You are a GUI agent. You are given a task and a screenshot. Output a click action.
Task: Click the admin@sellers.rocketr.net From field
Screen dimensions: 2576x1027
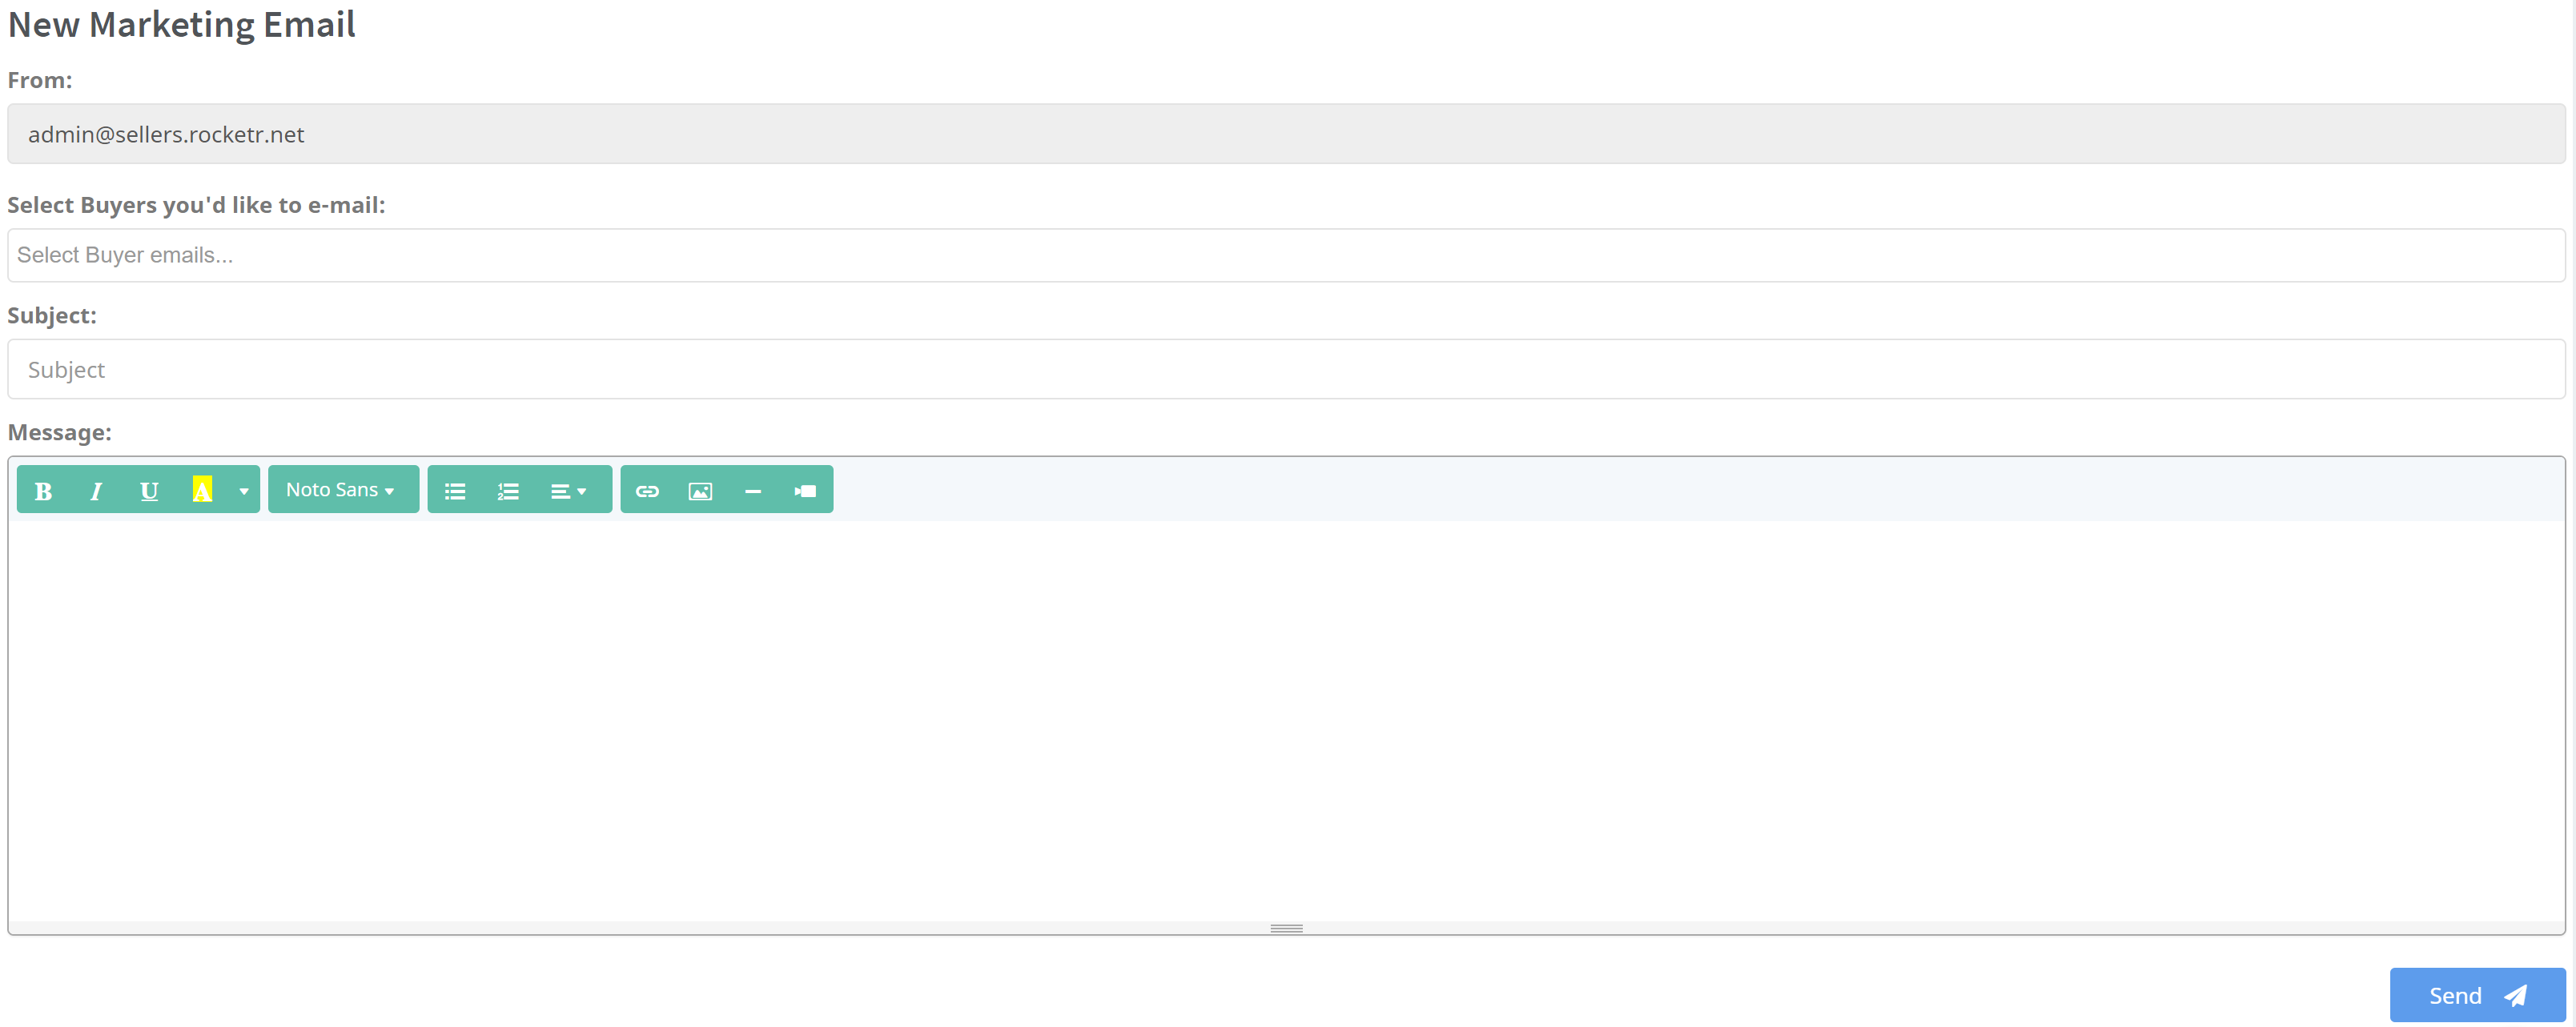(1285, 134)
